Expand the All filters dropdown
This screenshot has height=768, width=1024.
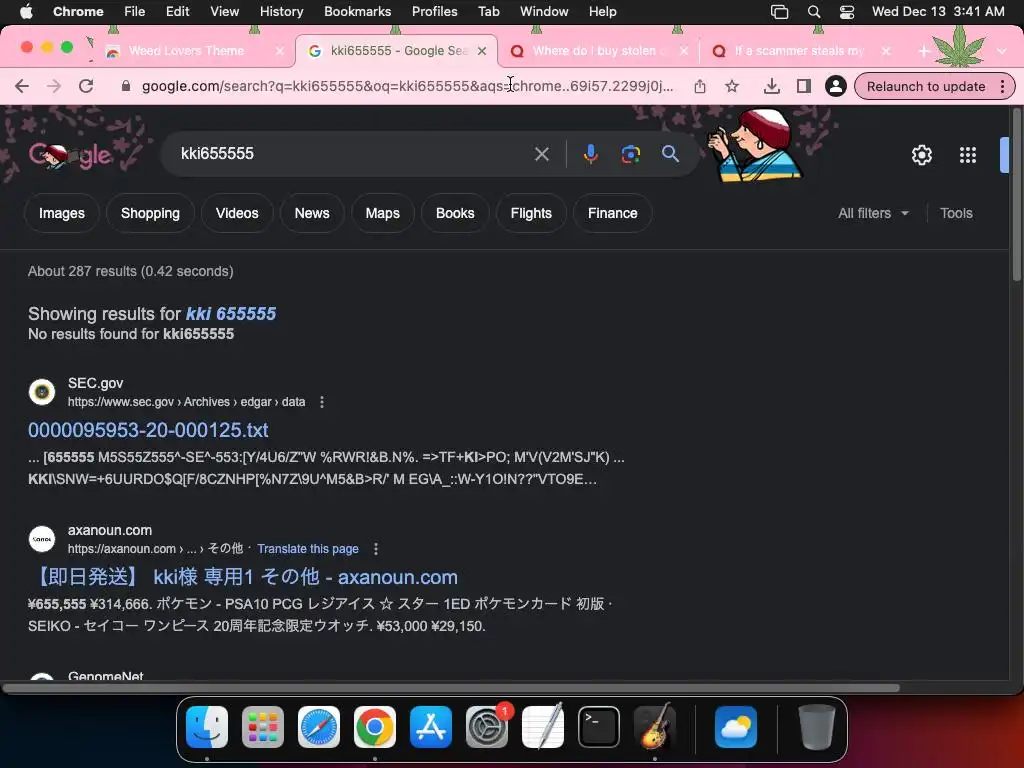coord(873,214)
